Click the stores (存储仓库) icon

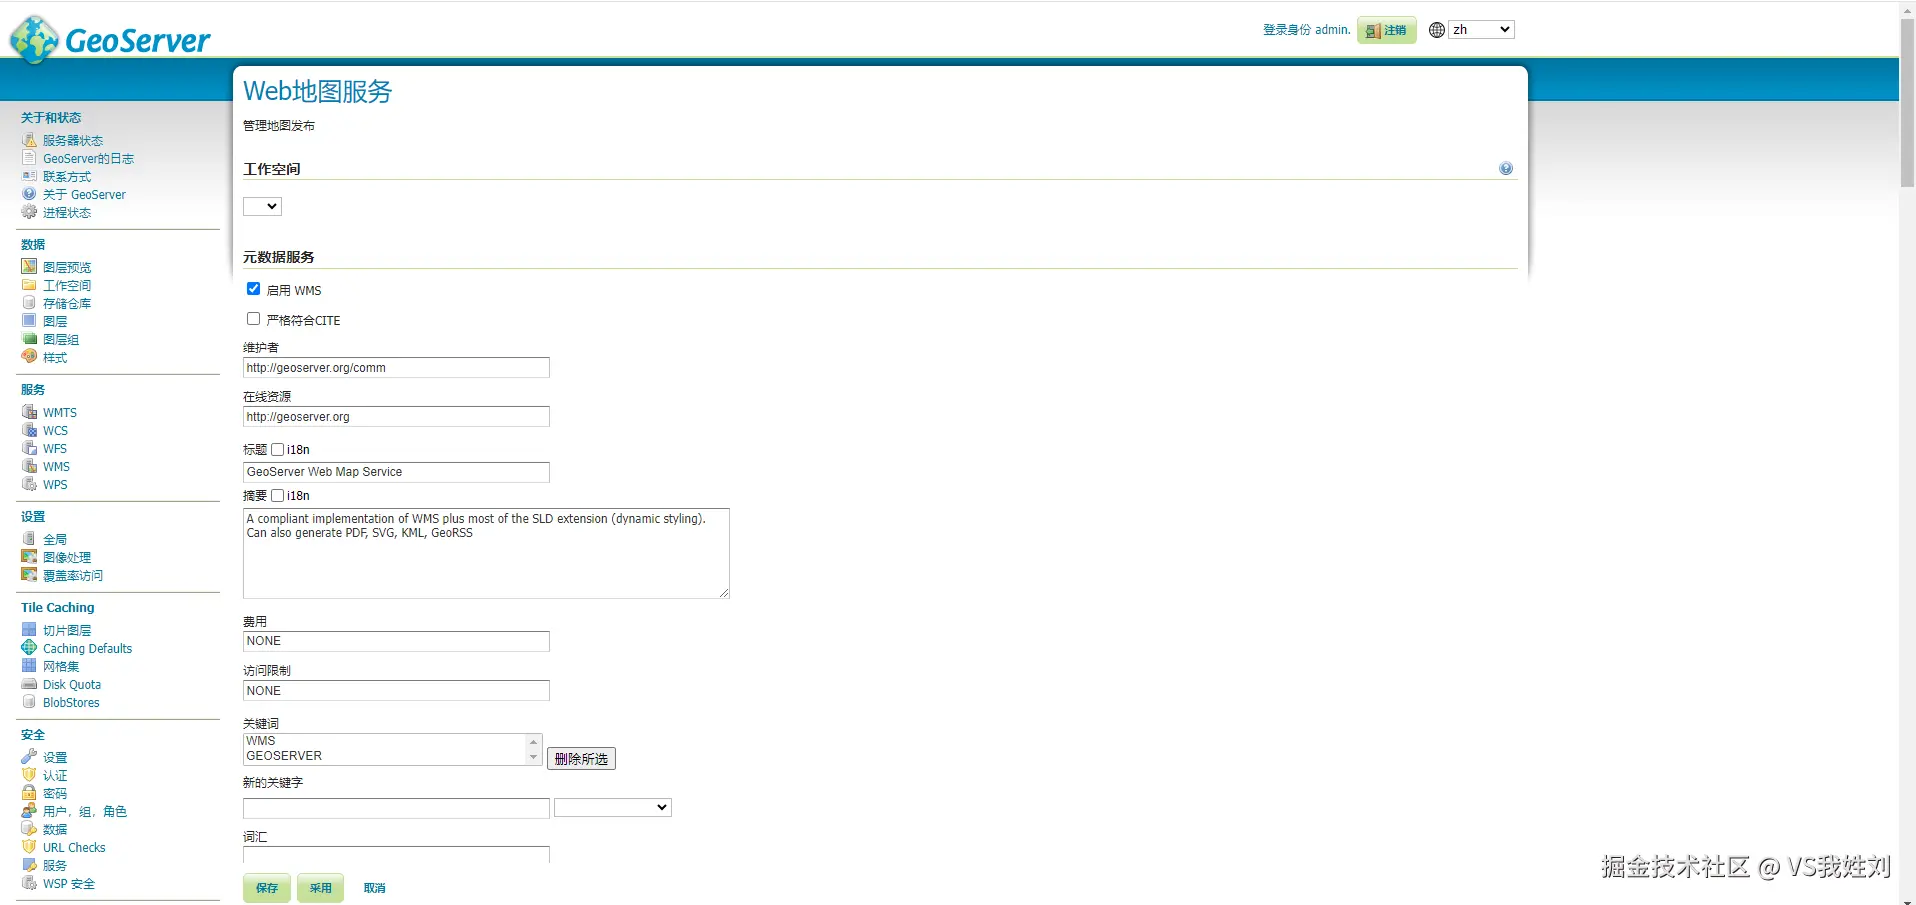29,303
